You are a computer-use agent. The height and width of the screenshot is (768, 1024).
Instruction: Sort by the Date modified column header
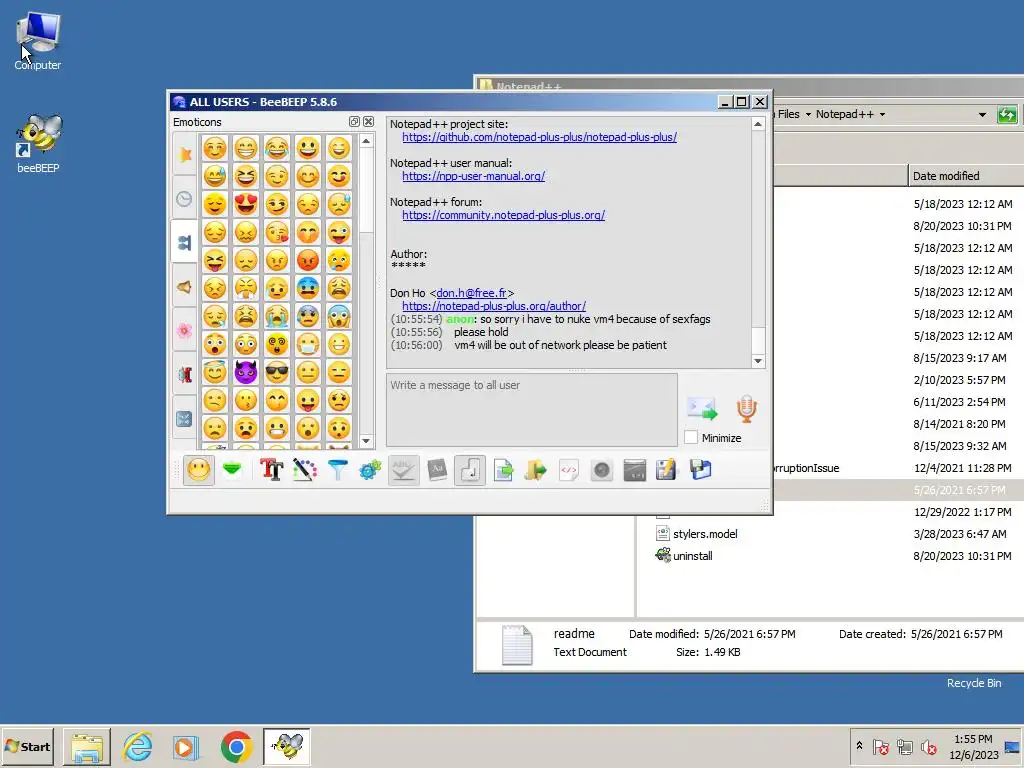[x=965, y=176]
